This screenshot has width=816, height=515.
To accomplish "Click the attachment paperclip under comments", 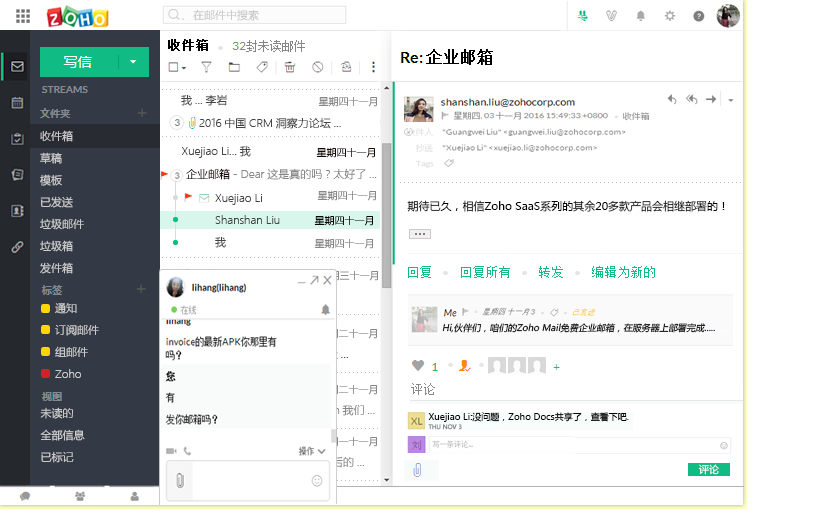I will click(417, 470).
